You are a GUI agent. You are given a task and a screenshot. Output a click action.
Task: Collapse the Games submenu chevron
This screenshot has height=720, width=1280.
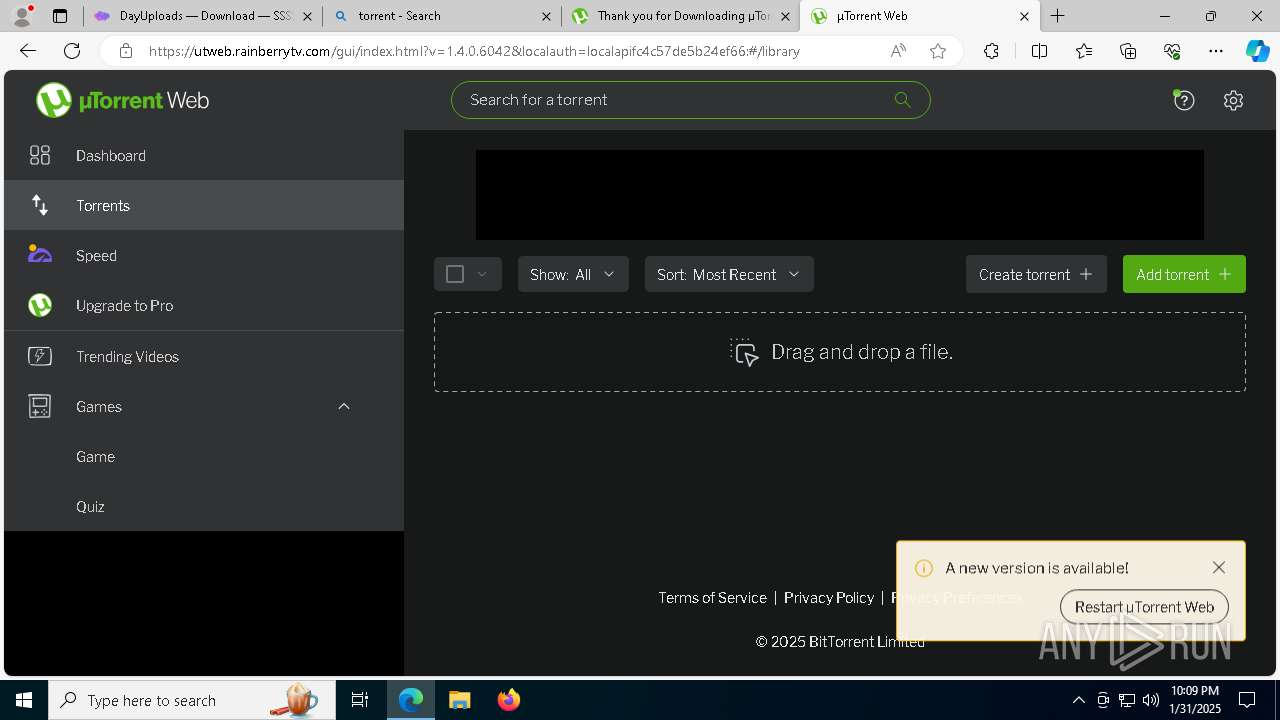pyautogui.click(x=344, y=406)
